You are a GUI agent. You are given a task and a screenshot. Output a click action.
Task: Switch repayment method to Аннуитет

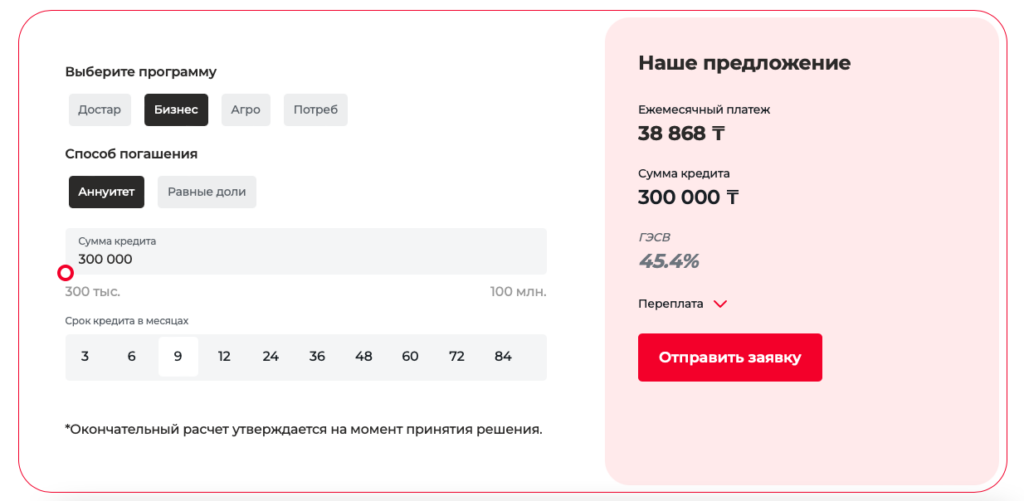(x=106, y=192)
